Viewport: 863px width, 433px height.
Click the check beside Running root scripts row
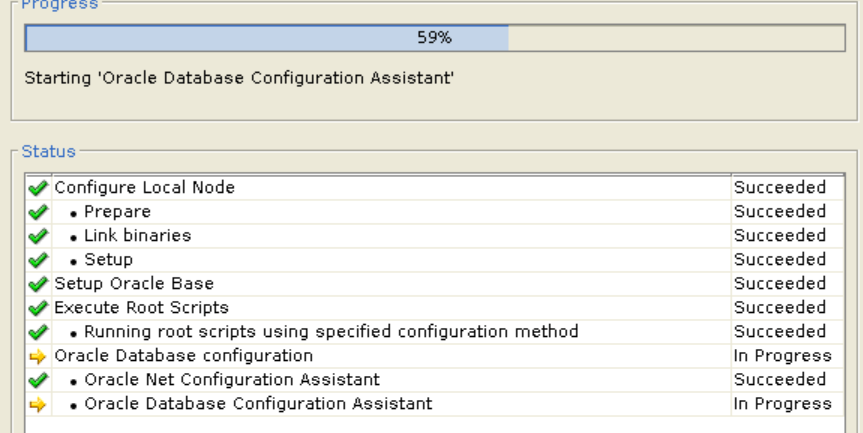pyautogui.click(x=37, y=332)
